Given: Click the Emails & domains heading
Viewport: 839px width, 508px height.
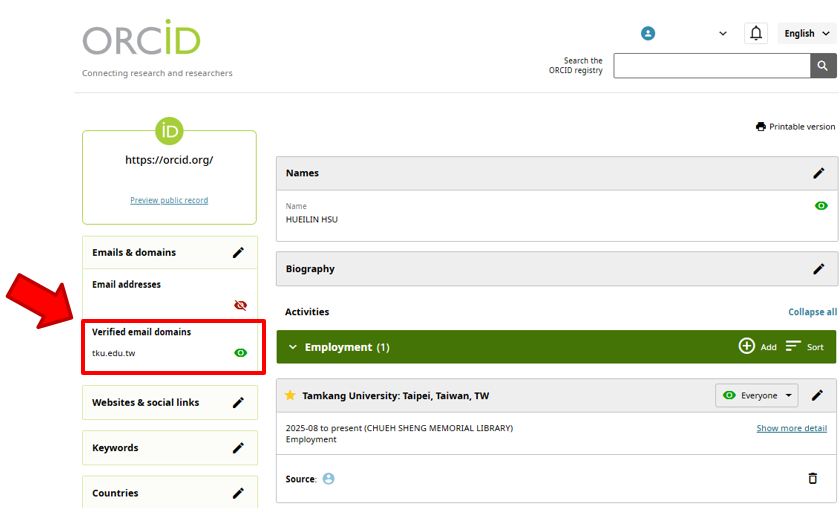Looking at the screenshot, I should [134, 253].
